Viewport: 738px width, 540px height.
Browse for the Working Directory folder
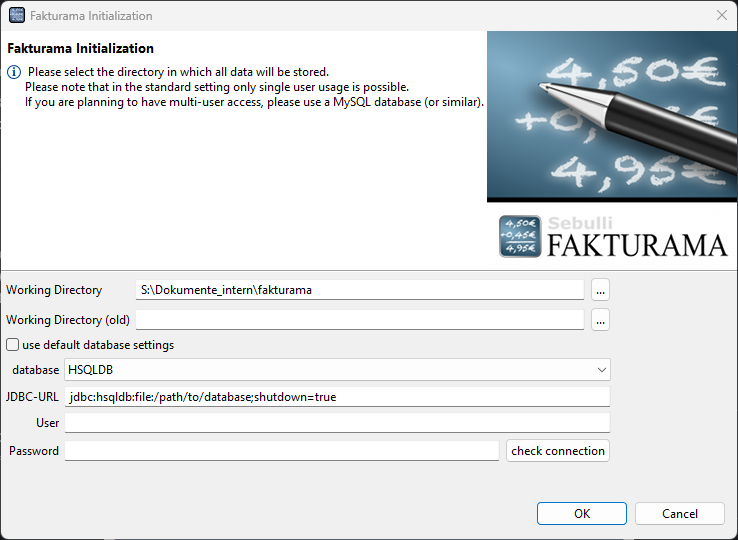600,290
